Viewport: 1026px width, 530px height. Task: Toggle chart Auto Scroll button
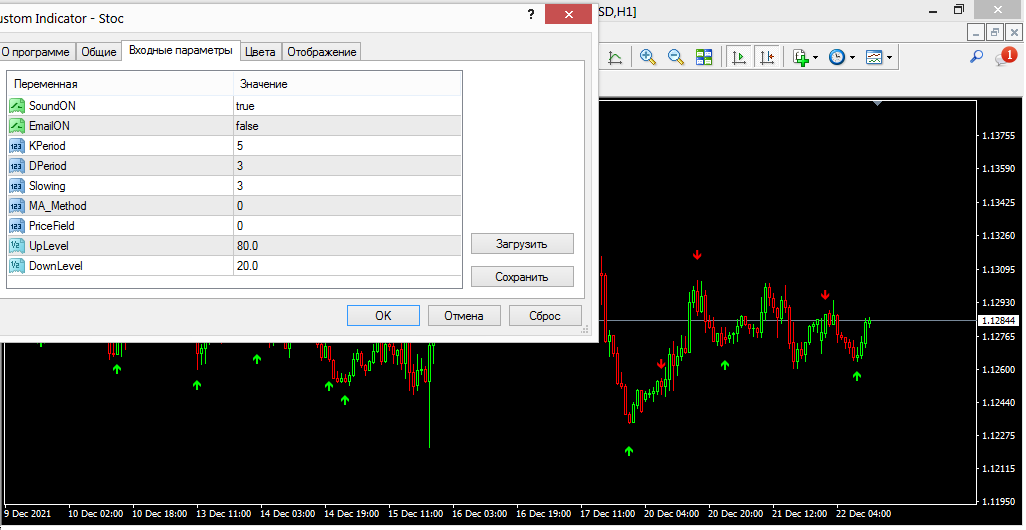(739, 58)
